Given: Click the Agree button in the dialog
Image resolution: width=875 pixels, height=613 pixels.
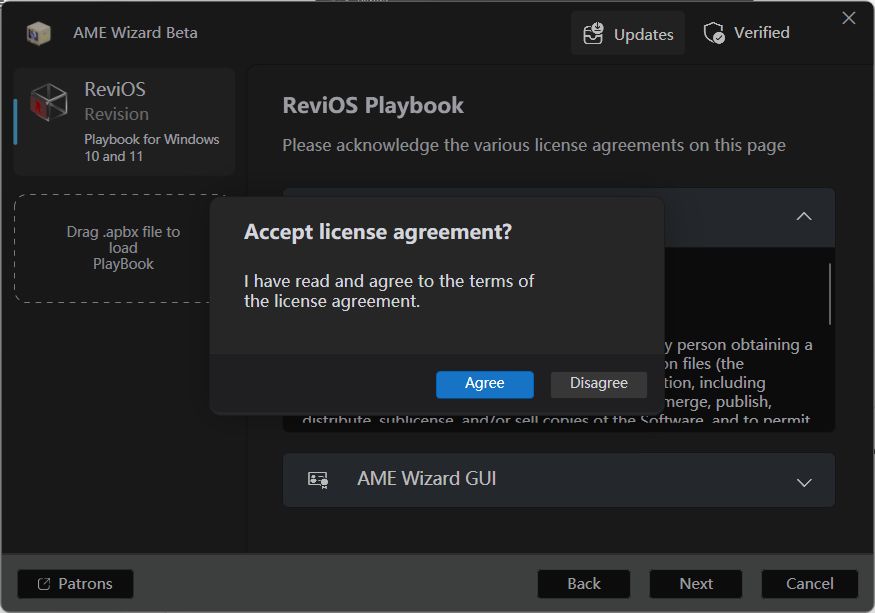Looking at the screenshot, I should click(484, 384).
